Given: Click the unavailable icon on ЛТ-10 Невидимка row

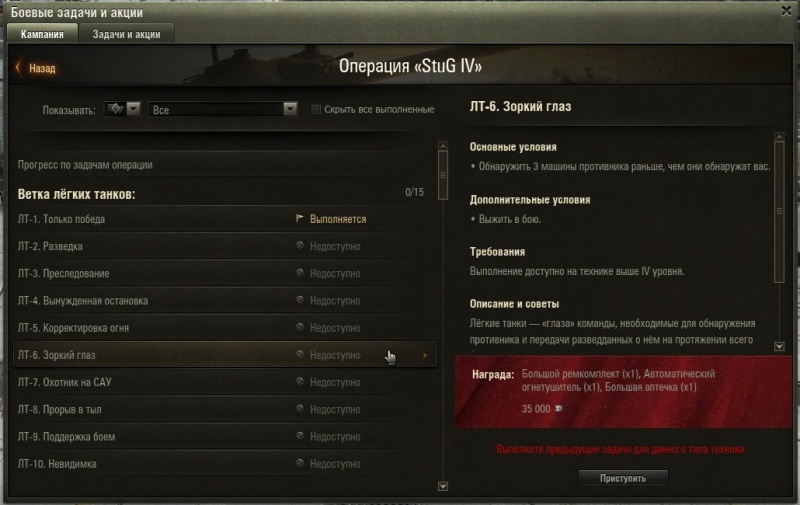Looking at the screenshot, I should pyautogui.click(x=300, y=463).
